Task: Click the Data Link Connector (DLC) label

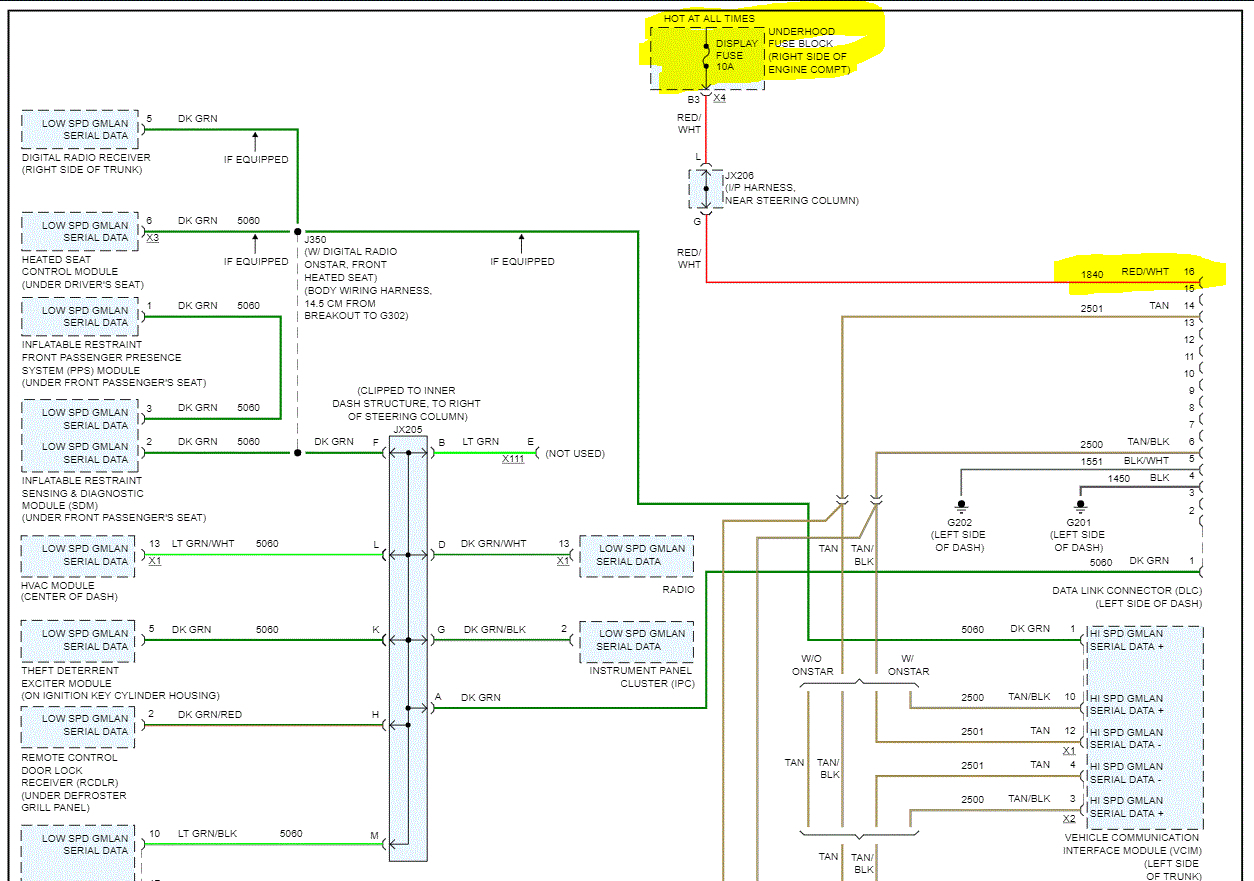Action: click(x=1126, y=591)
